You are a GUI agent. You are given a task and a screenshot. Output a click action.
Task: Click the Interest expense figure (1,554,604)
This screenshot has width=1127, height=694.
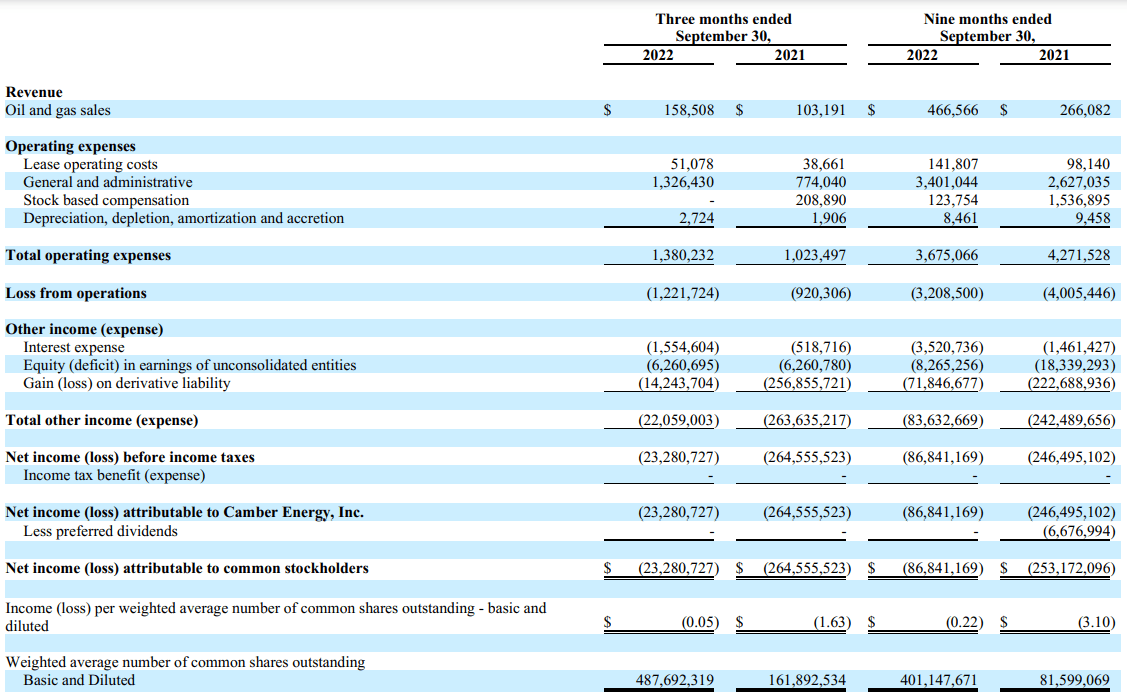coord(685,346)
